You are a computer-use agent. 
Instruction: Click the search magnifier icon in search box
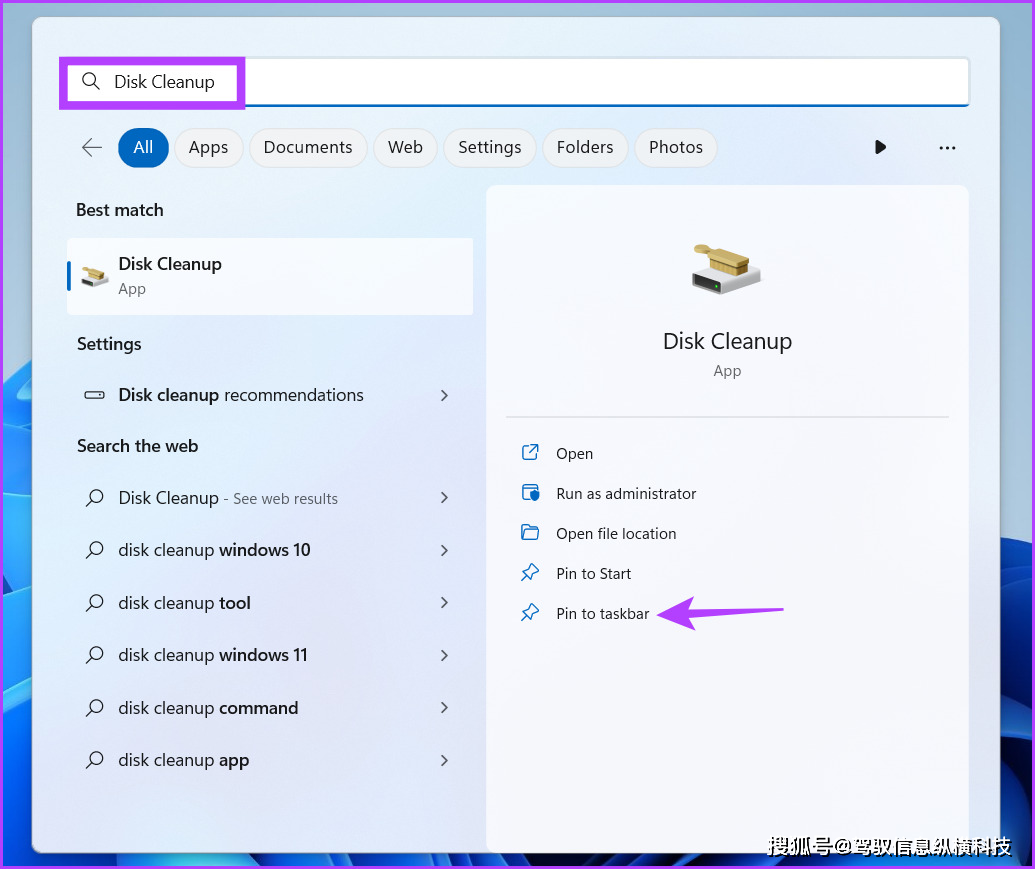point(90,82)
